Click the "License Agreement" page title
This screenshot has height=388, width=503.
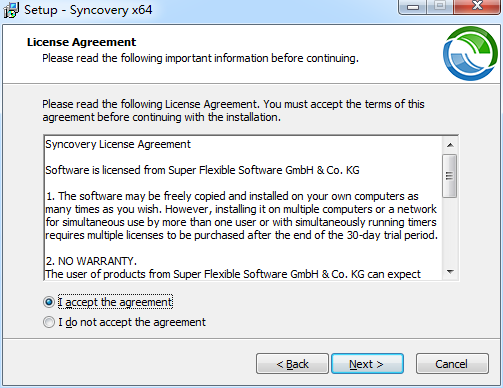tap(81, 42)
